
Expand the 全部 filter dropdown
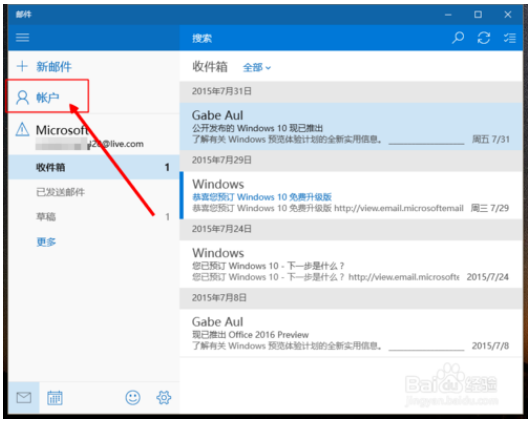(257, 68)
